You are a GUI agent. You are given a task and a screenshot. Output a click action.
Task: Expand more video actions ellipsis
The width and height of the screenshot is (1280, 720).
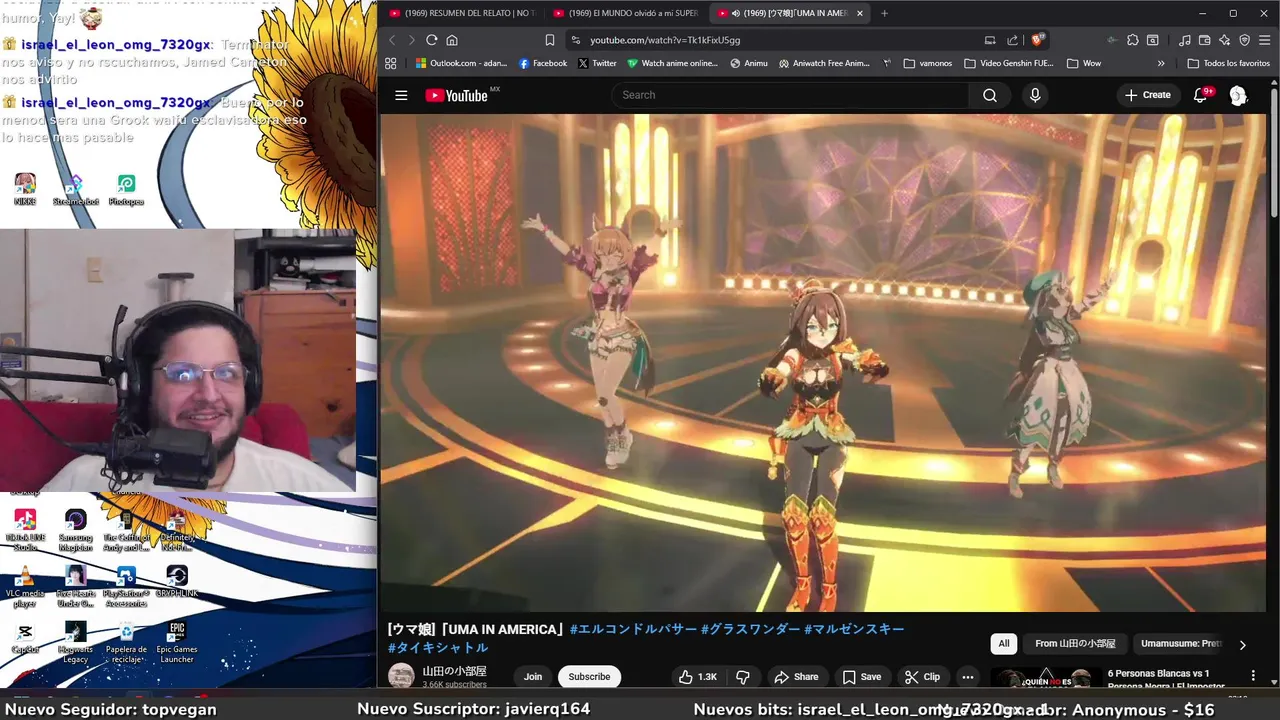pyautogui.click(x=967, y=677)
